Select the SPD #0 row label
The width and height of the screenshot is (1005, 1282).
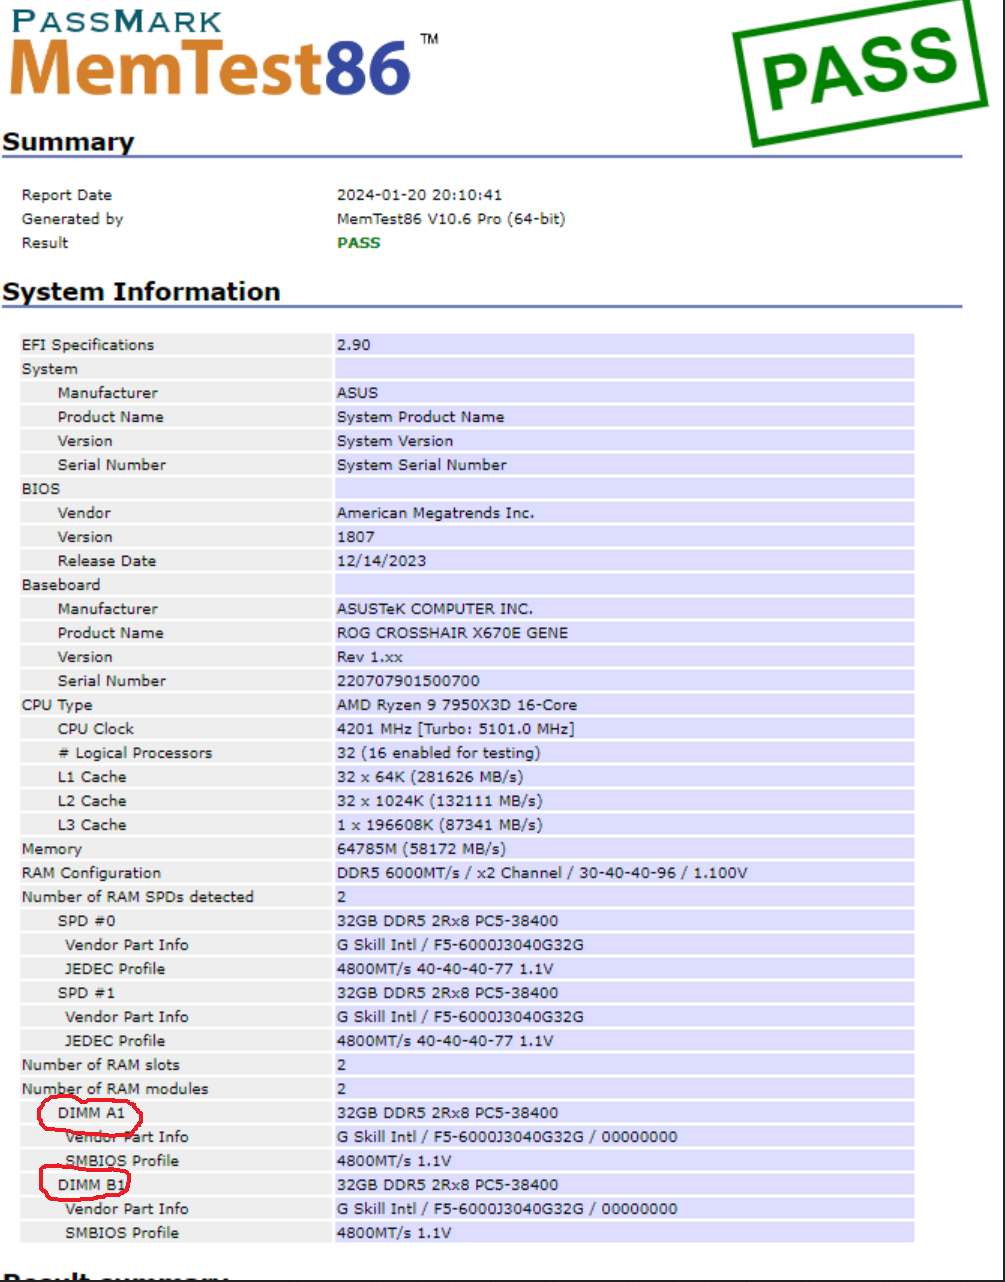pyautogui.click(x=86, y=921)
